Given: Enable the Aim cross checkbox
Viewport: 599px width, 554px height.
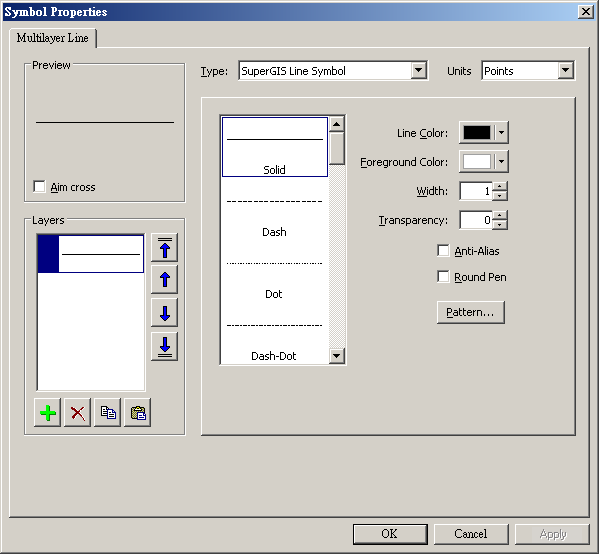Looking at the screenshot, I should tap(39, 187).
